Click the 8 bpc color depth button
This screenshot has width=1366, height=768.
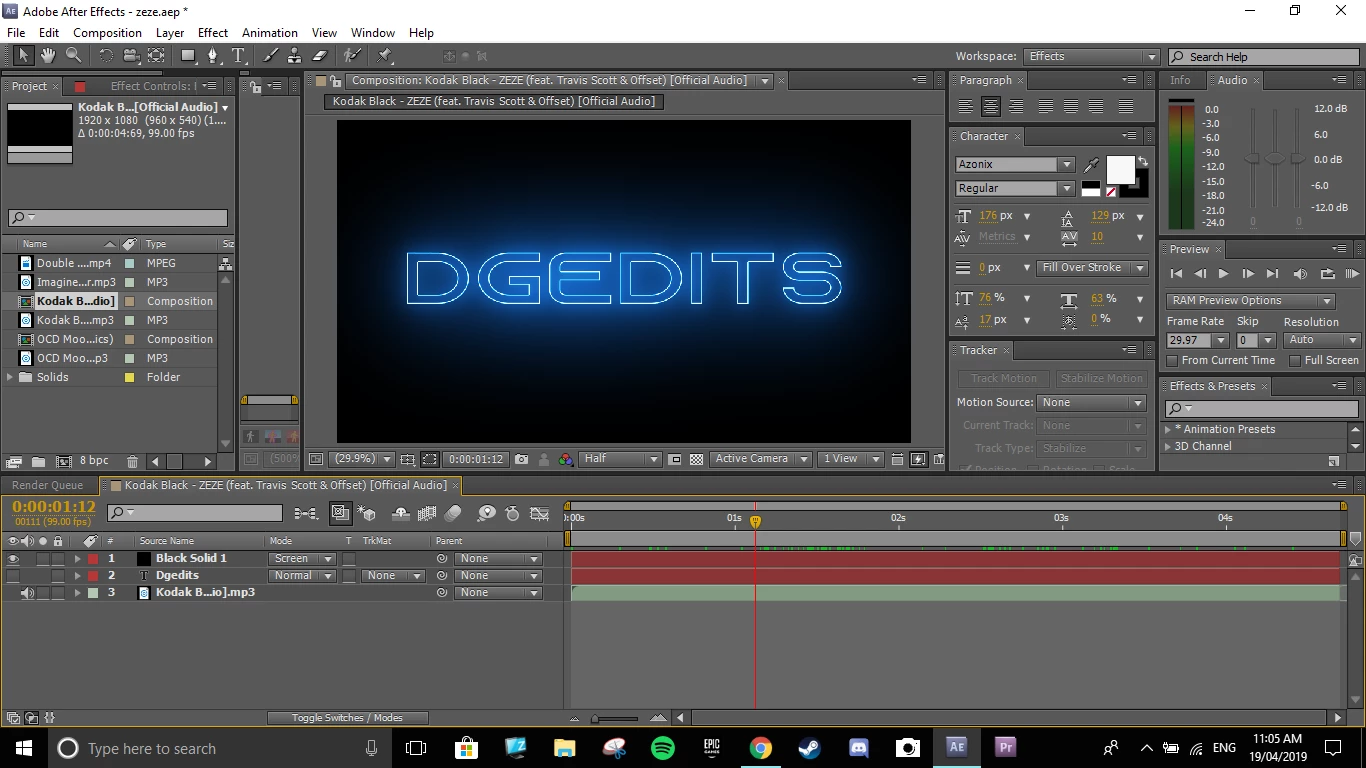click(x=94, y=461)
